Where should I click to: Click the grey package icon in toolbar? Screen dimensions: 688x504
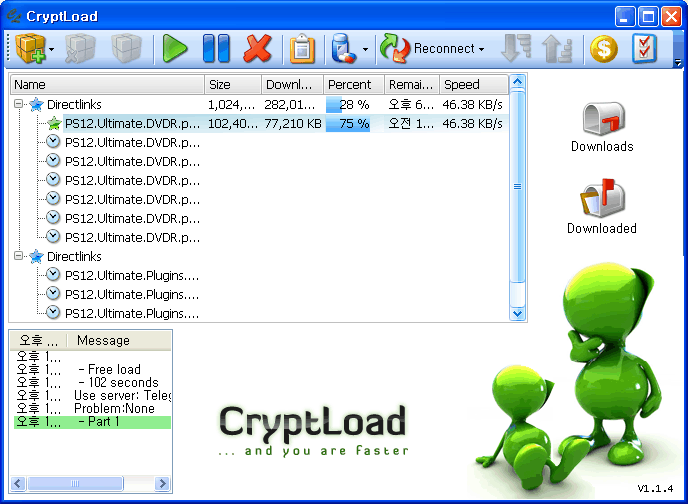tap(126, 48)
